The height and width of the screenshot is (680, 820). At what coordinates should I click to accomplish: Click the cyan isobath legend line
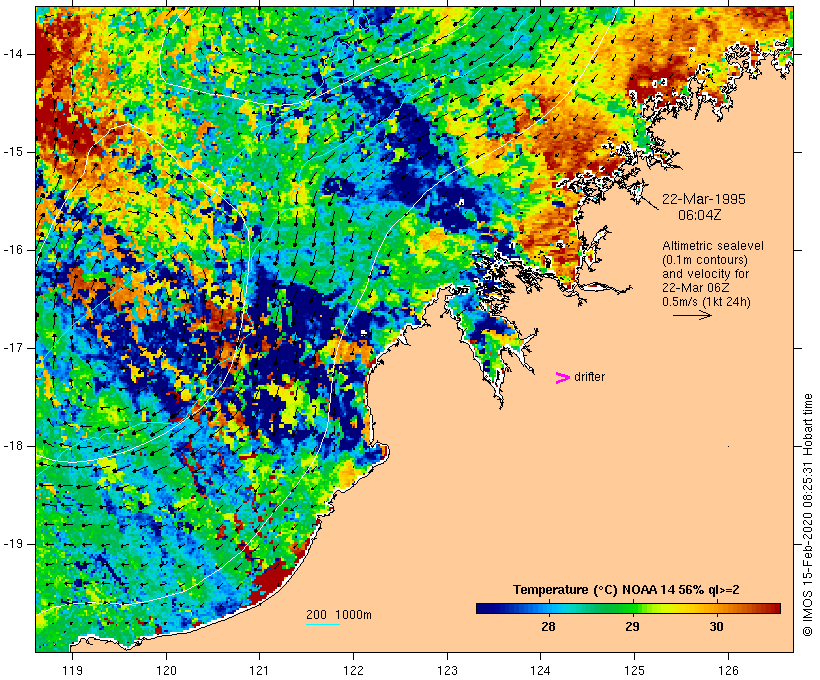323,624
